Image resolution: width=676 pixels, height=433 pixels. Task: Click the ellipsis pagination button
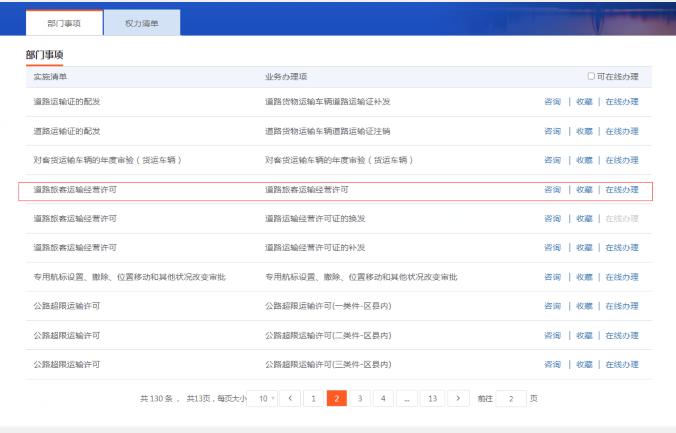(x=407, y=398)
